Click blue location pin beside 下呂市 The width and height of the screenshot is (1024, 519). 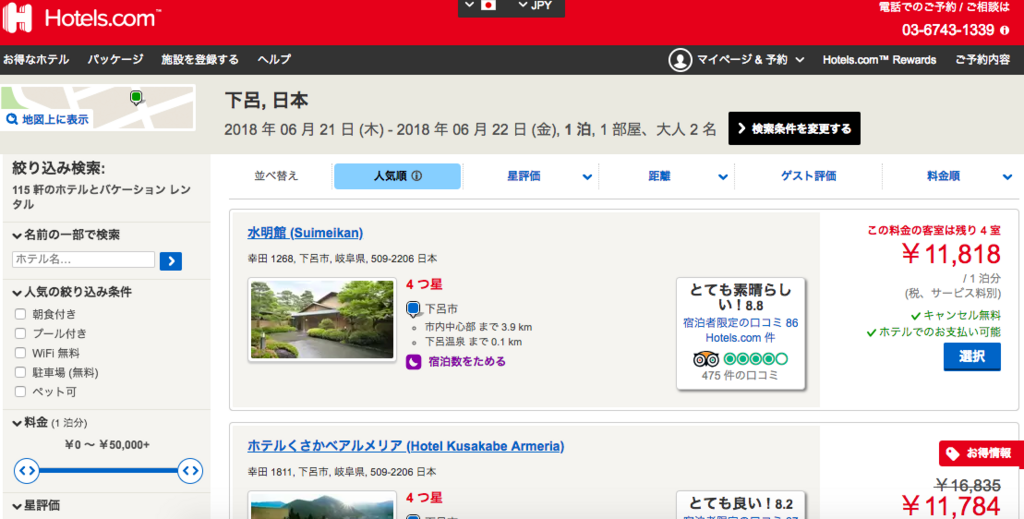pyautogui.click(x=413, y=309)
